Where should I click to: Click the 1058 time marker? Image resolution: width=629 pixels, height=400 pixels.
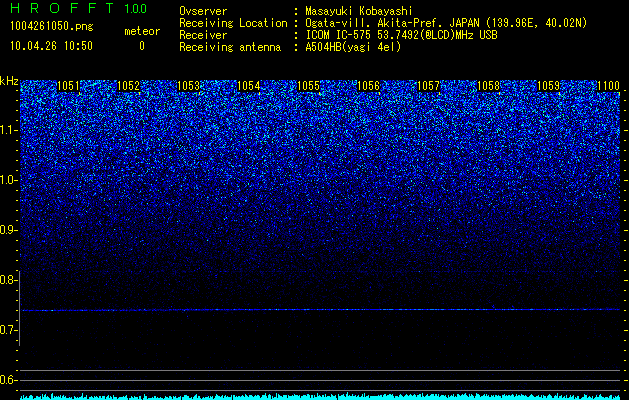[489, 86]
